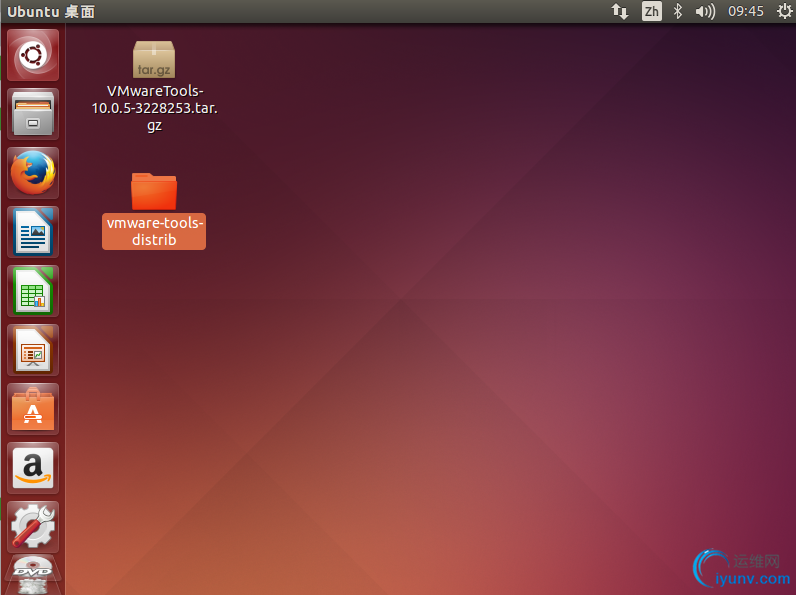Open the Bluetooth indicator menu
The image size is (796, 595).
(x=678, y=11)
